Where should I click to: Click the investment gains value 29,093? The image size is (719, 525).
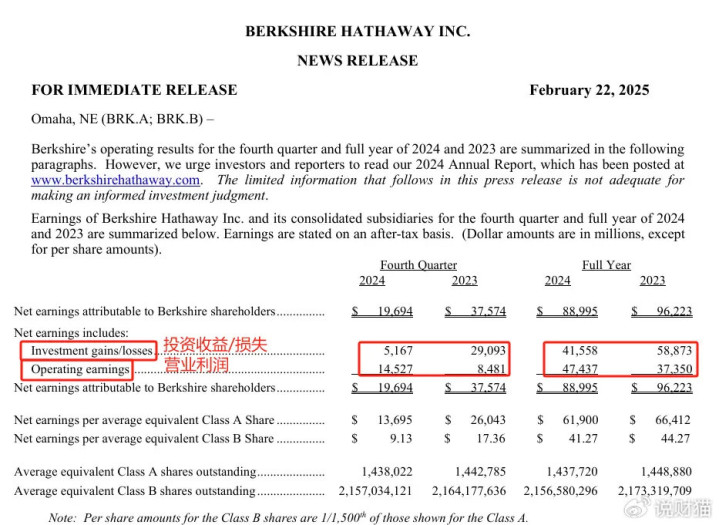(x=488, y=351)
